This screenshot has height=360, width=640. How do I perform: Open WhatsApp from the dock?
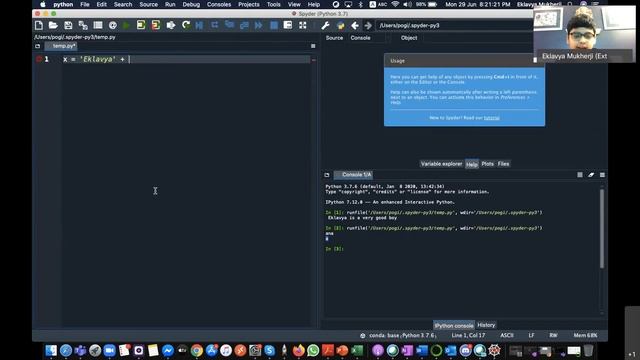click(313, 350)
